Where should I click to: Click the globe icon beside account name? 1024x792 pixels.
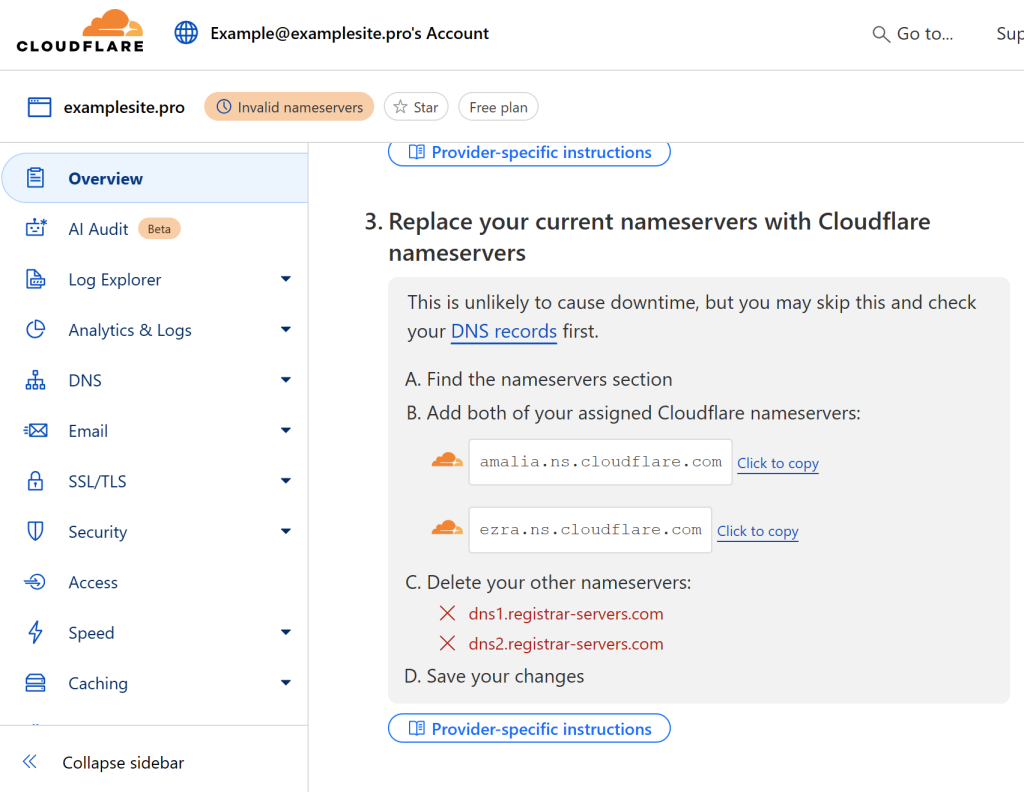(x=186, y=33)
